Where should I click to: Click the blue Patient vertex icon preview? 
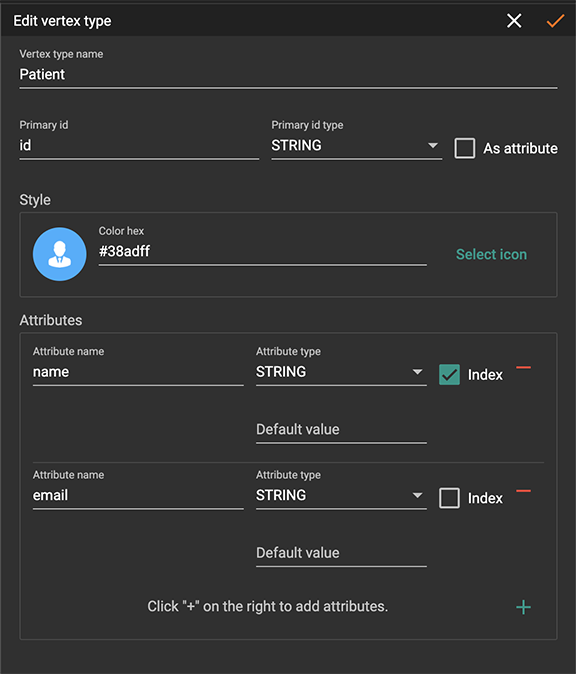[60, 254]
